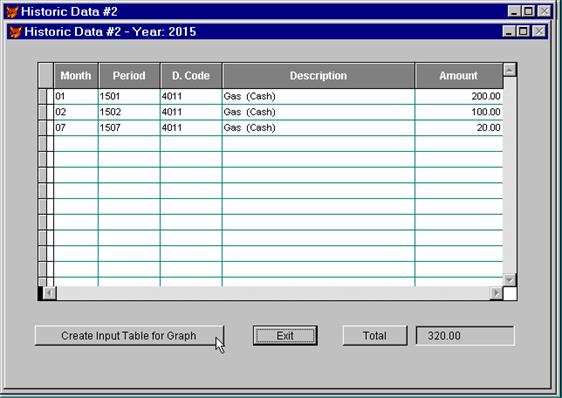Select month cell 01
The height and width of the screenshot is (398, 562).
pos(76,96)
